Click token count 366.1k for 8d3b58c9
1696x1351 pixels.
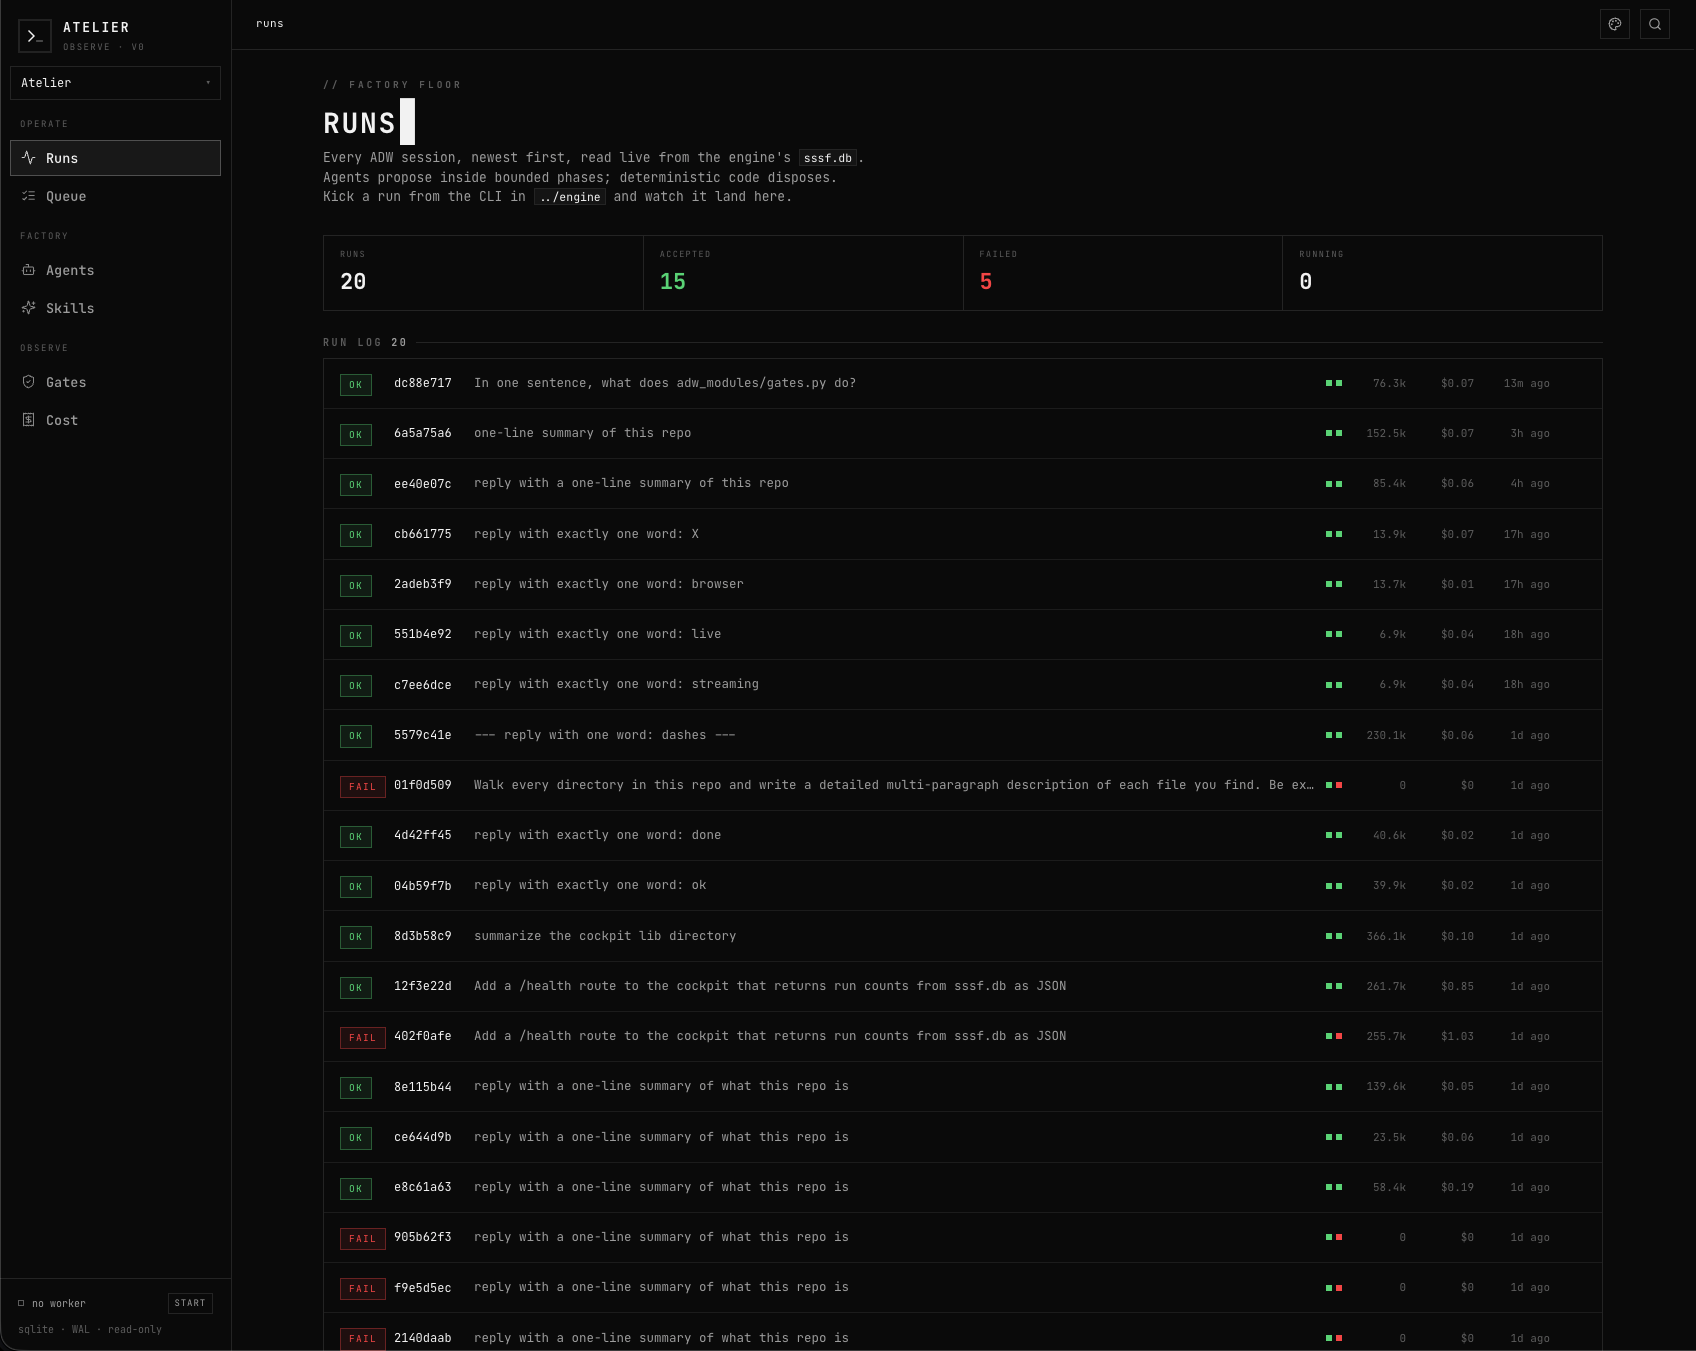pos(1386,936)
